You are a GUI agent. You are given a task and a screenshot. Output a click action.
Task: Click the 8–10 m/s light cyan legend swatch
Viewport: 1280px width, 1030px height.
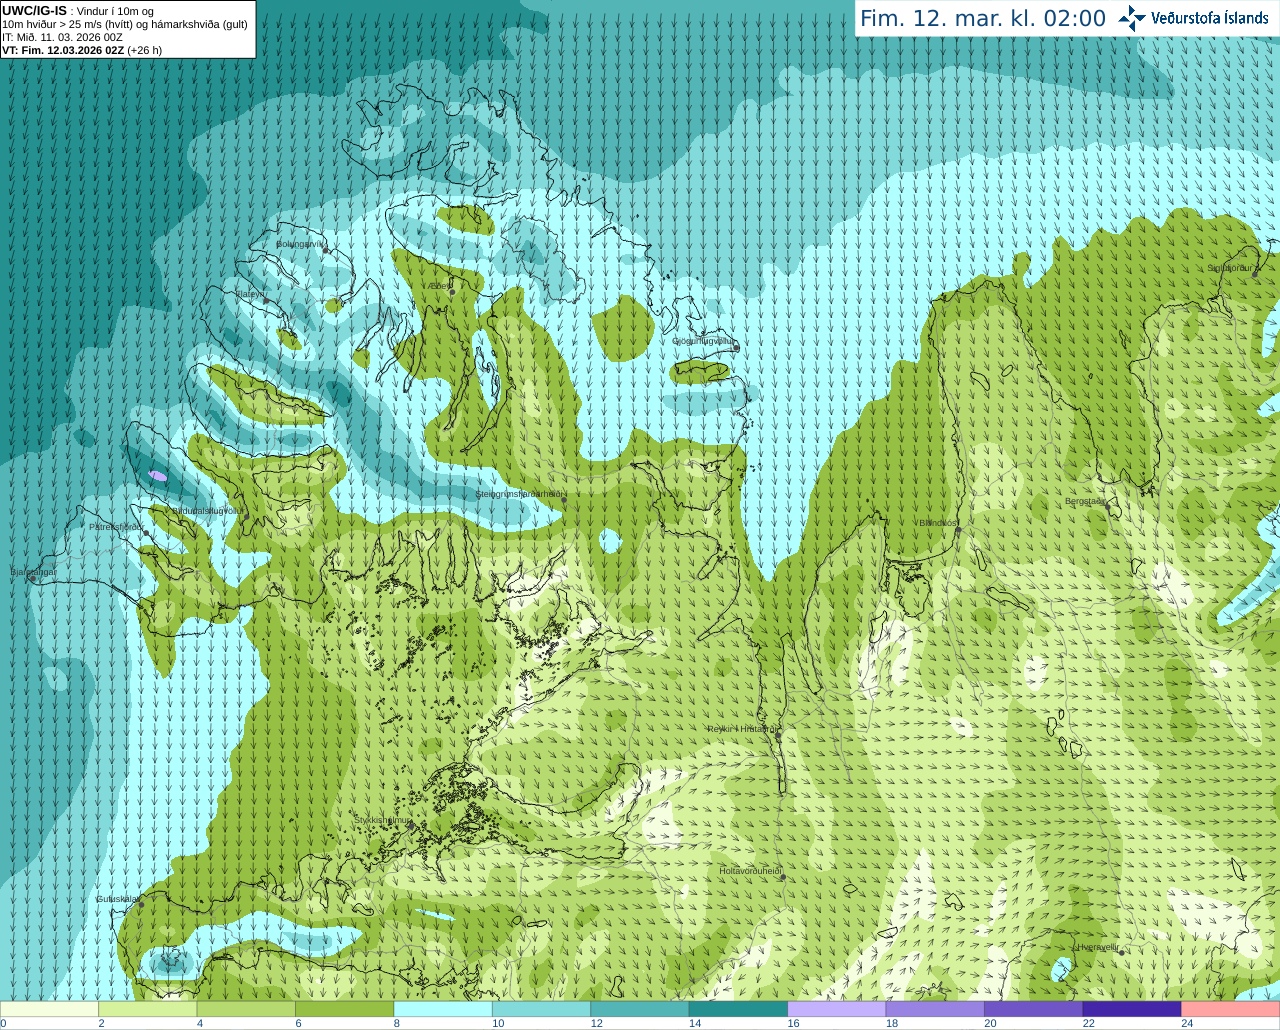[443, 1009]
